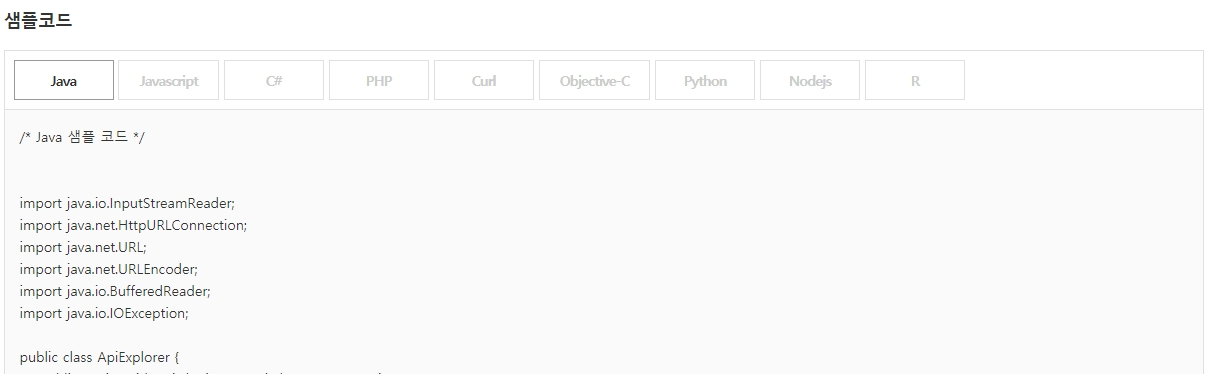Open the Objective-C tab

(x=594, y=80)
